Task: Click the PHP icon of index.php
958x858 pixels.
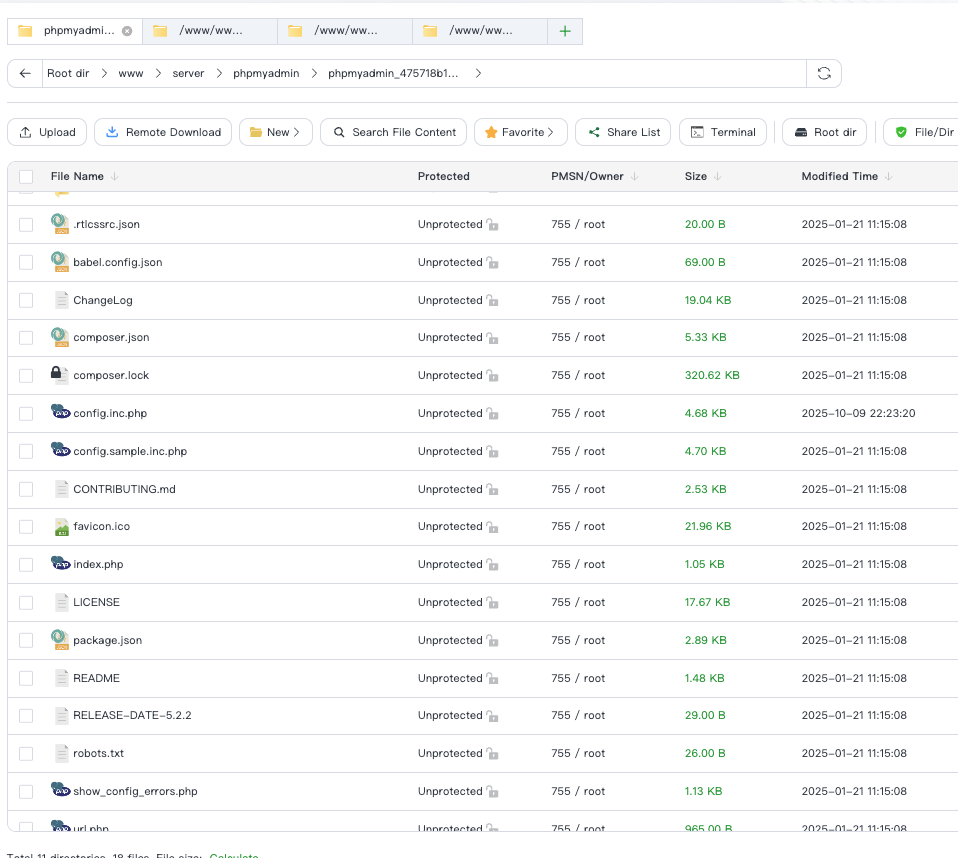Action: click(60, 564)
